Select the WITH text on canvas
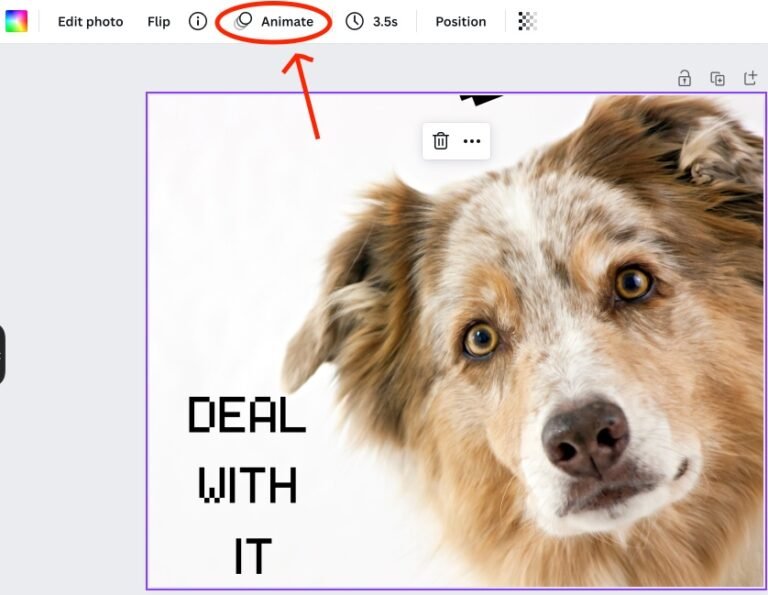The image size is (768, 595). click(247, 485)
